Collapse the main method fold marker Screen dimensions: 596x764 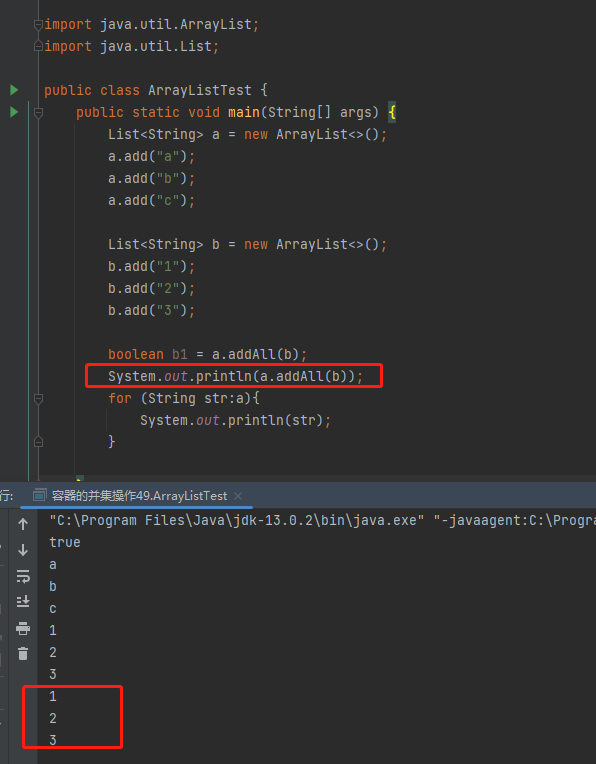pyautogui.click(x=38, y=113)
